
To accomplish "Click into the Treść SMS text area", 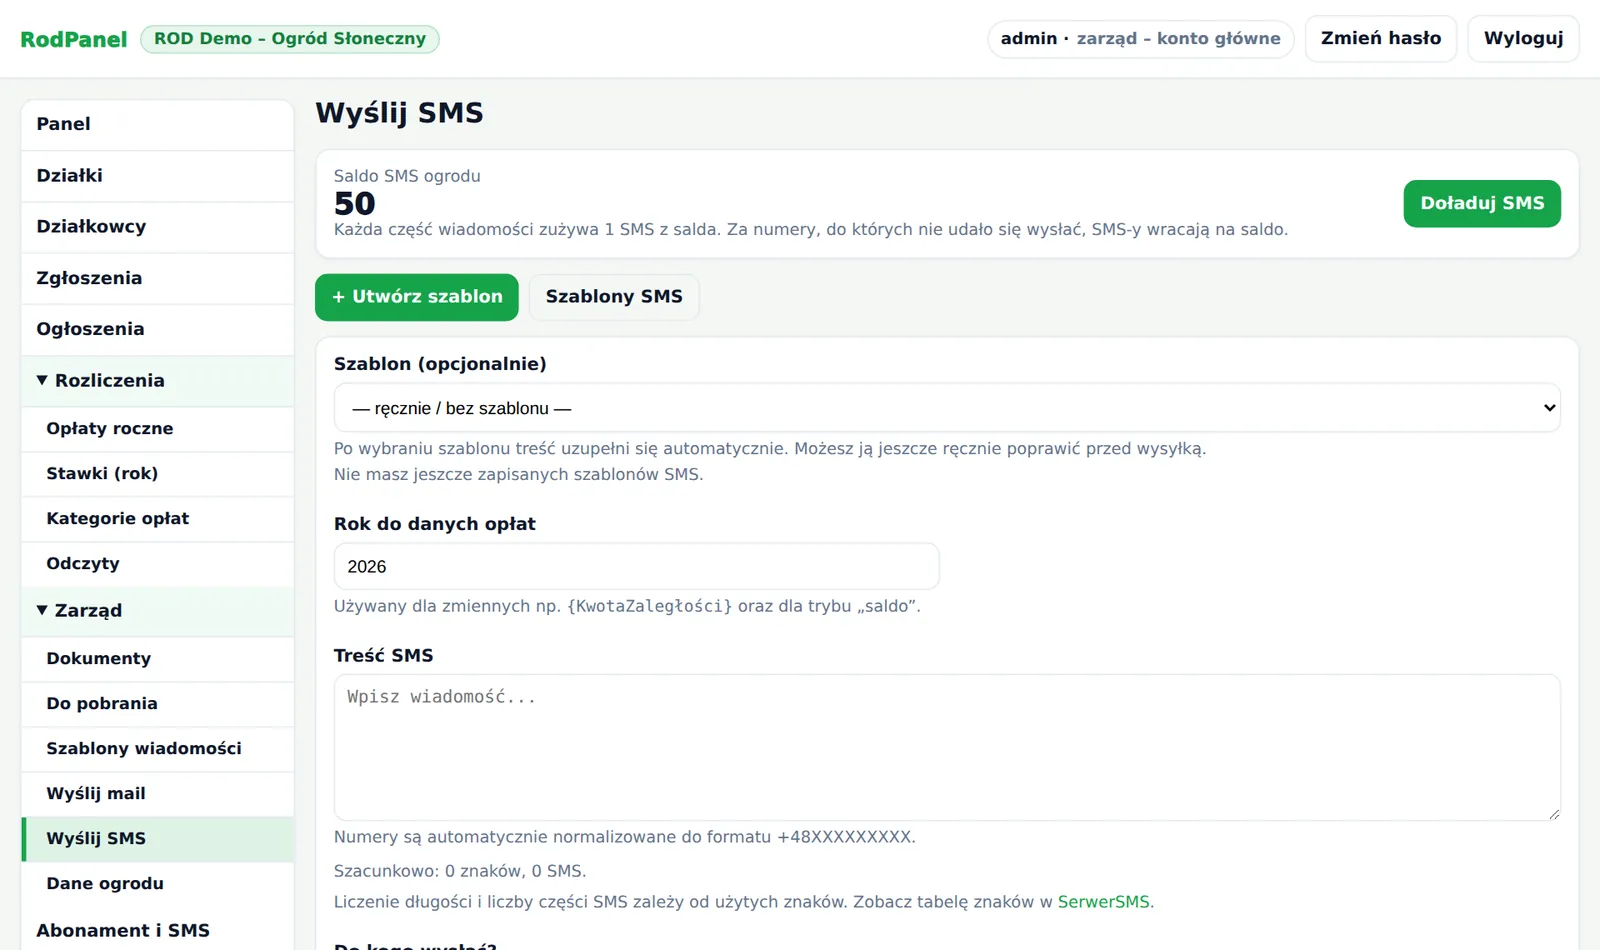I will (x=946, y=747).
